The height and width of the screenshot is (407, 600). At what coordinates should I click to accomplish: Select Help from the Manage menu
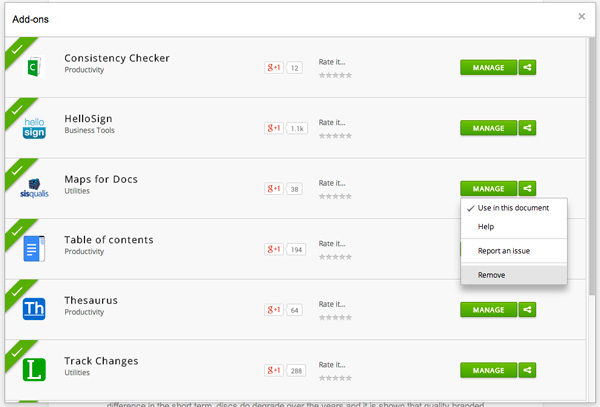pyautogui.click(x=514, y=226)
